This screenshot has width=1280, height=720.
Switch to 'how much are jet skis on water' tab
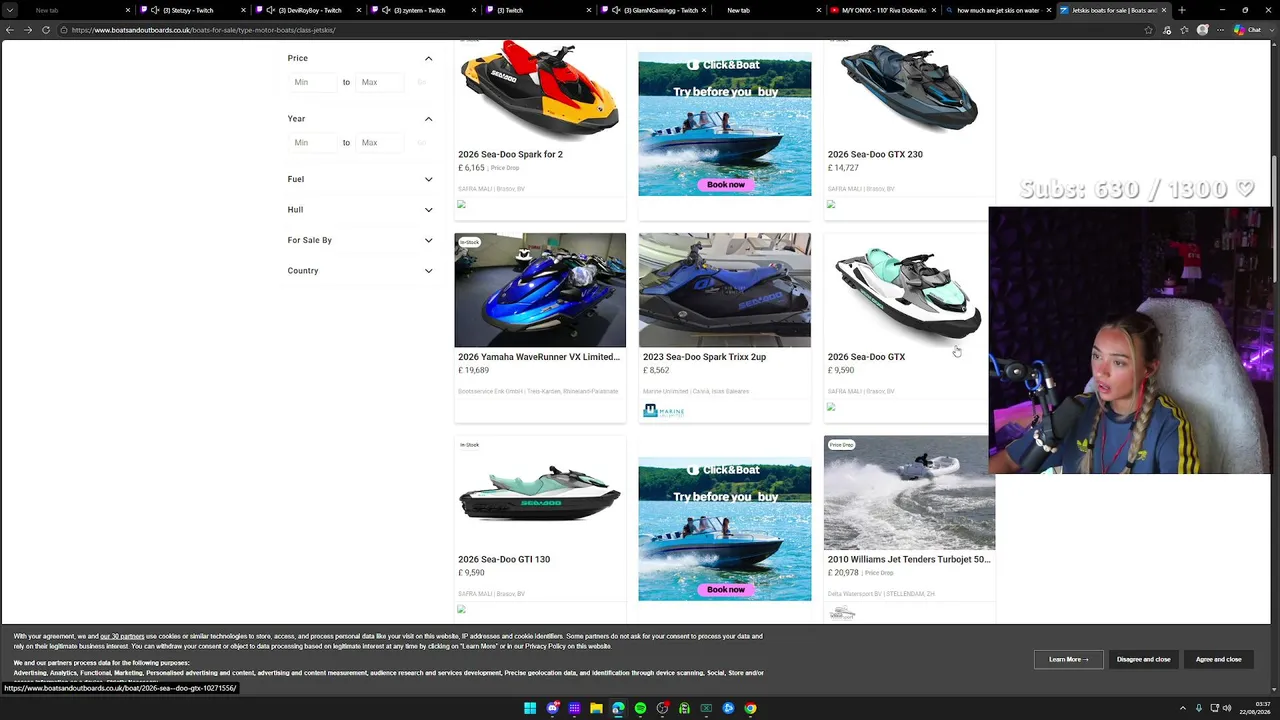[x=998, y=10]
